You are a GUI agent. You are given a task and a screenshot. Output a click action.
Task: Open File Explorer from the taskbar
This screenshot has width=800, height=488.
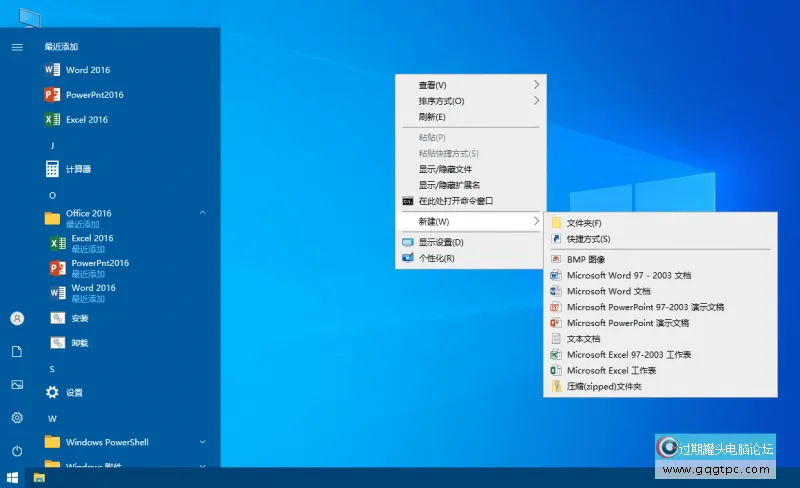tap(39, 478)
